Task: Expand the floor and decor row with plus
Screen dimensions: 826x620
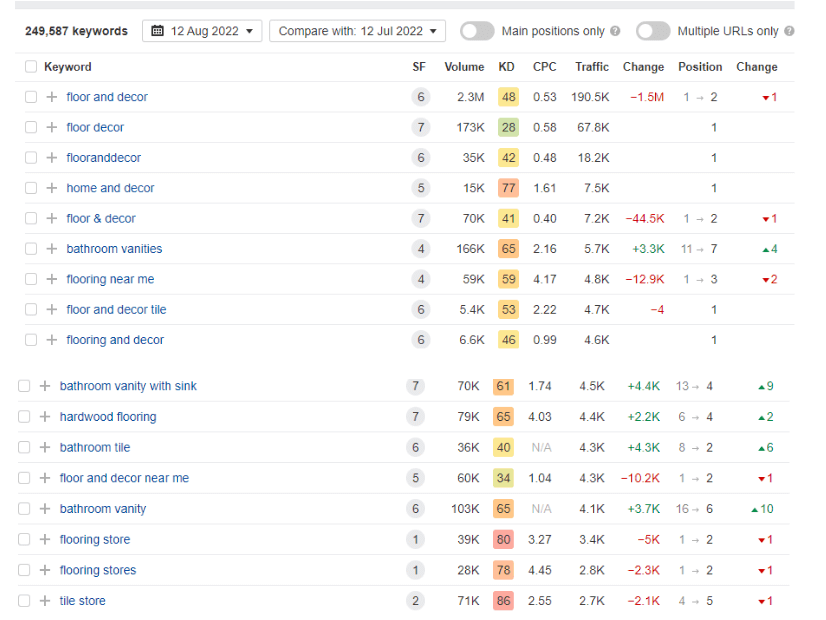Action: pos(52,97)
